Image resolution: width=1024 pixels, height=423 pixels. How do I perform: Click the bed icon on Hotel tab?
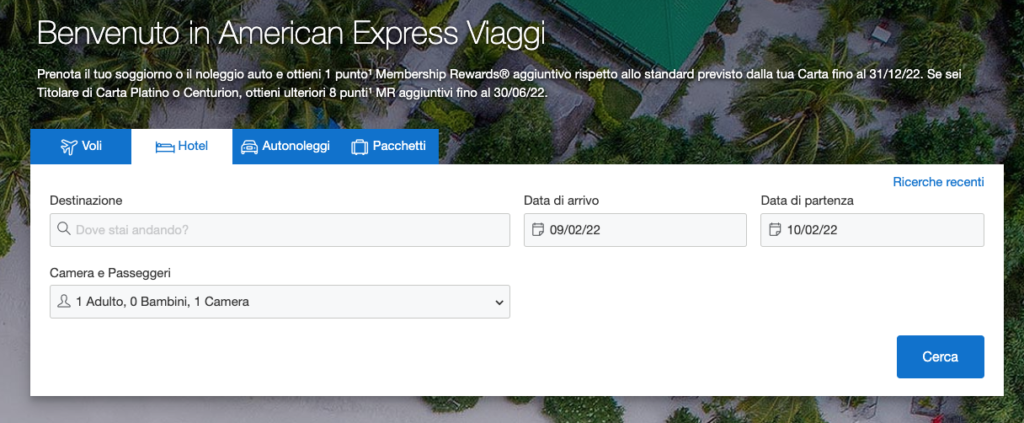[x=165, y=147]
